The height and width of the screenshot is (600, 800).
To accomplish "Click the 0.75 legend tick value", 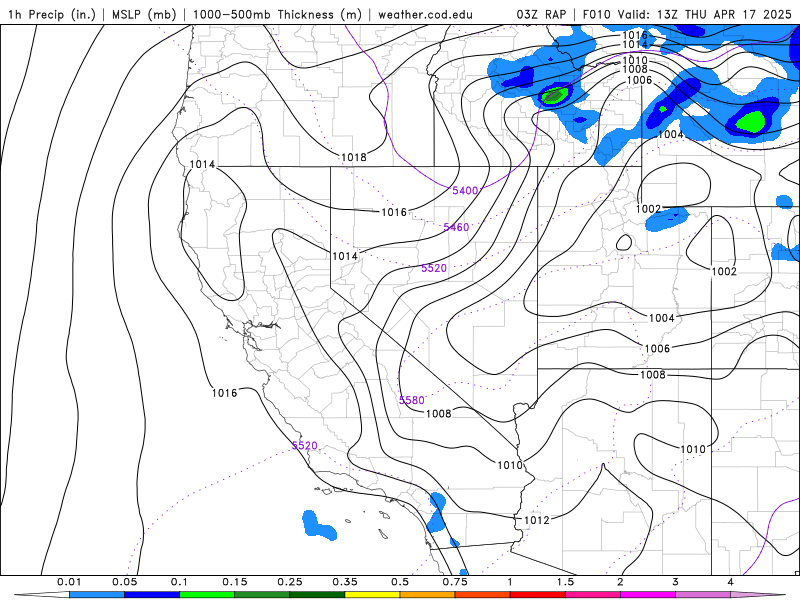I will coord(455,582).
